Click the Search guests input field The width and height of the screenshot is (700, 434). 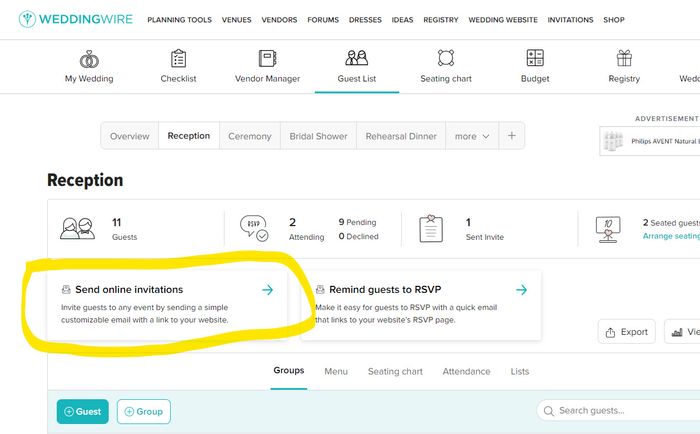[620, 410]
